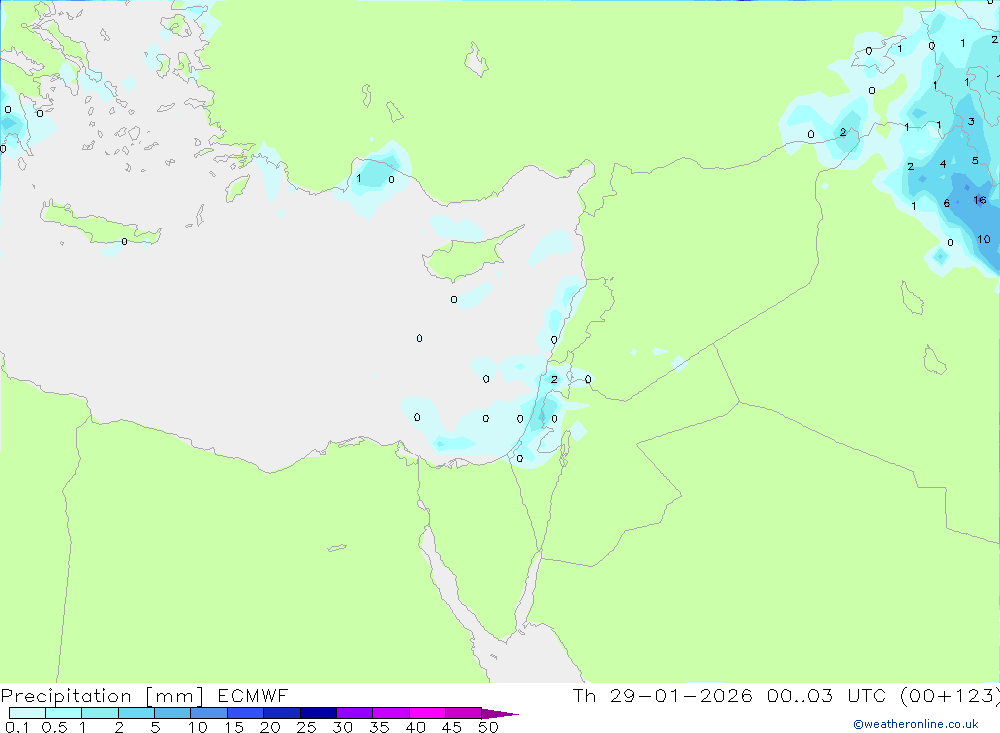Pick the 10–15 mm blue legend swatch
The width and height of the screenshot is (1000, 733).
click(209, 713)
